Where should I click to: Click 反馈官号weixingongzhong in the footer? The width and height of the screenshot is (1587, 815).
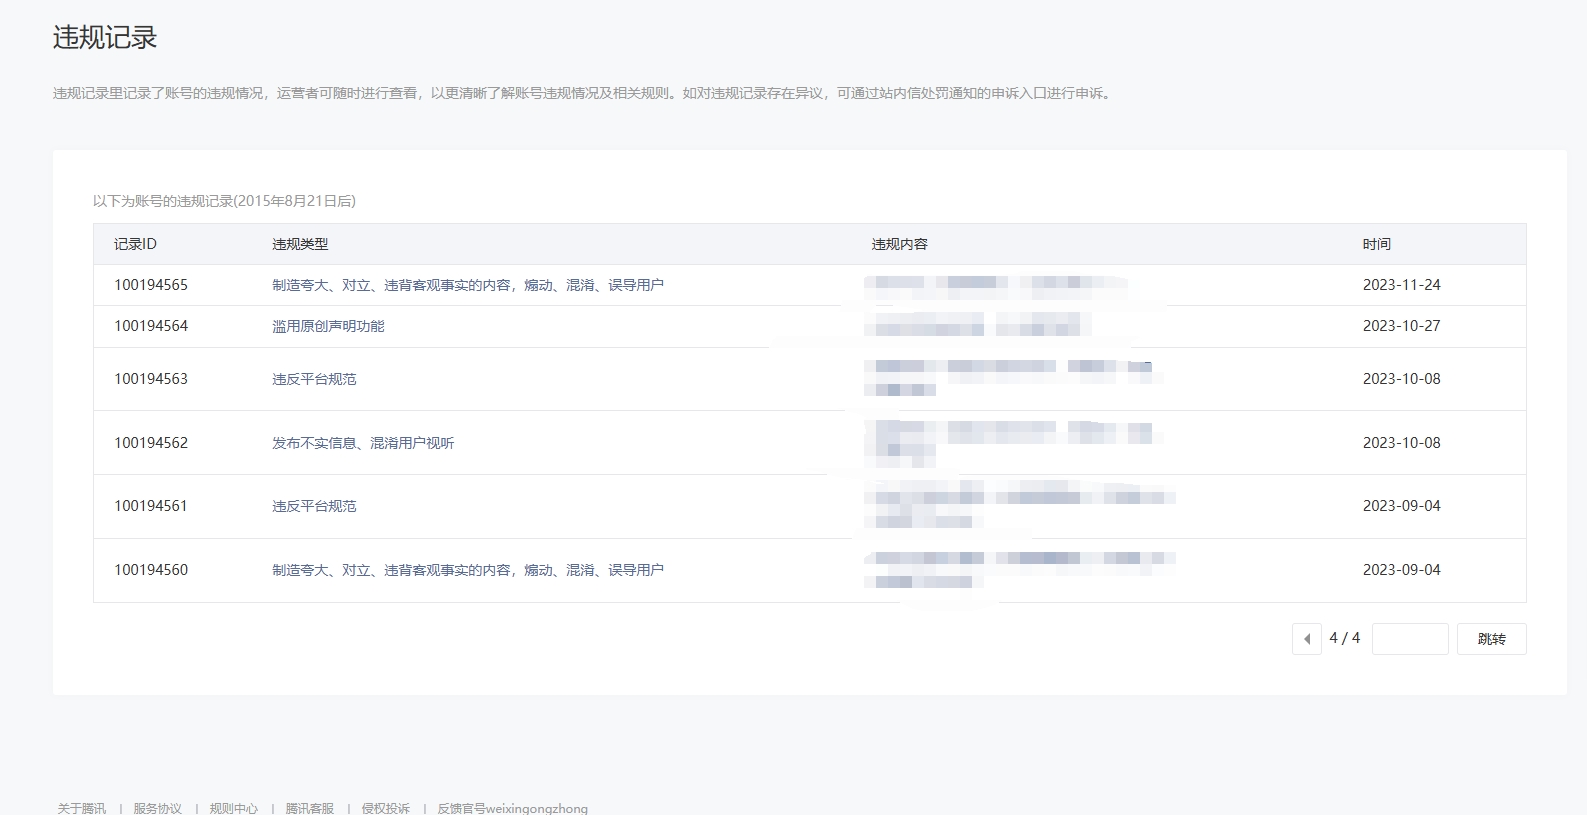(x=512, y=808)
